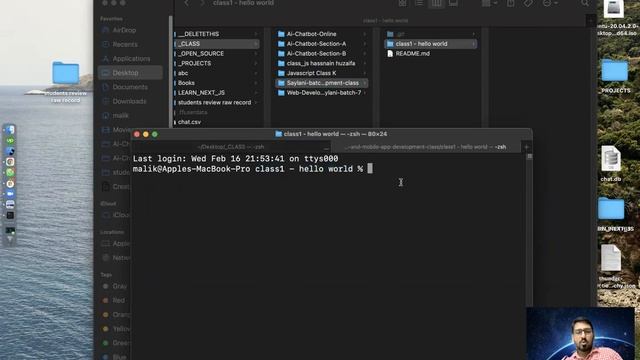Expand chevron beside __DELETETHIS folder
640x360 pixels.
click(256, 34)
